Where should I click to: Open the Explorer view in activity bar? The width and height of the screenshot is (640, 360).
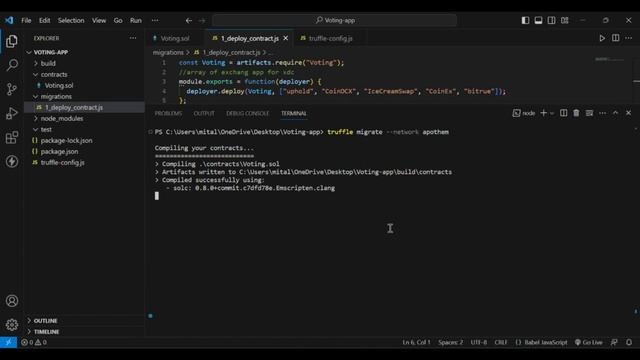[x=12, y=41]
